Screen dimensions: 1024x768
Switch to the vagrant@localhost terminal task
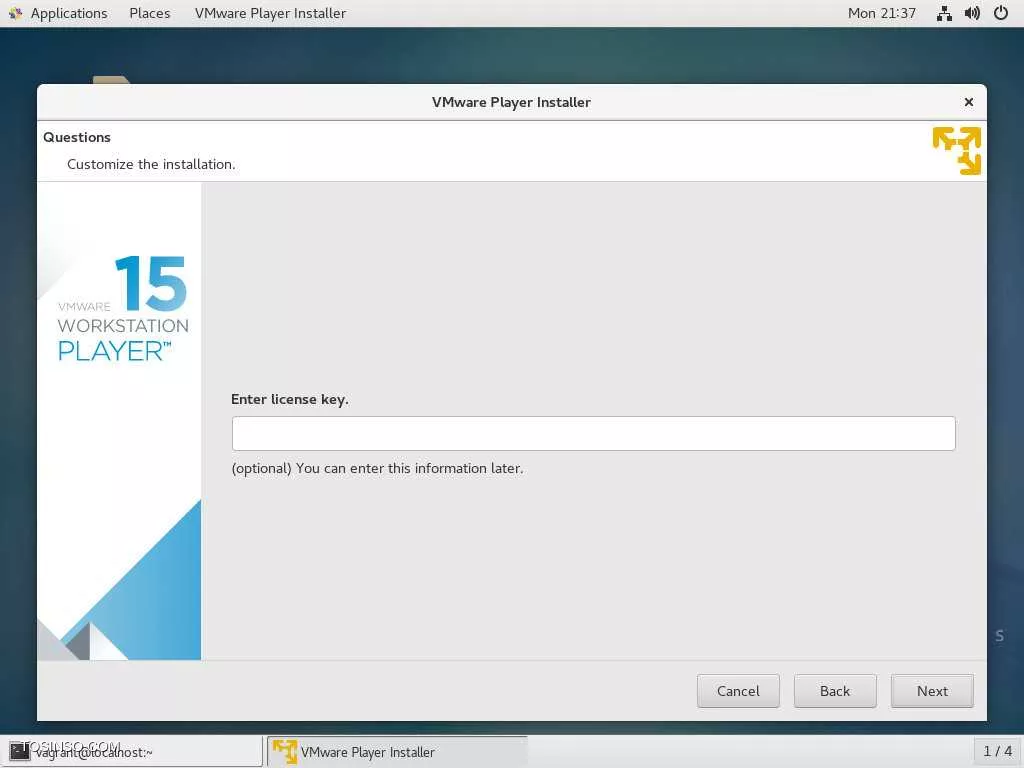tap(132, 752)
